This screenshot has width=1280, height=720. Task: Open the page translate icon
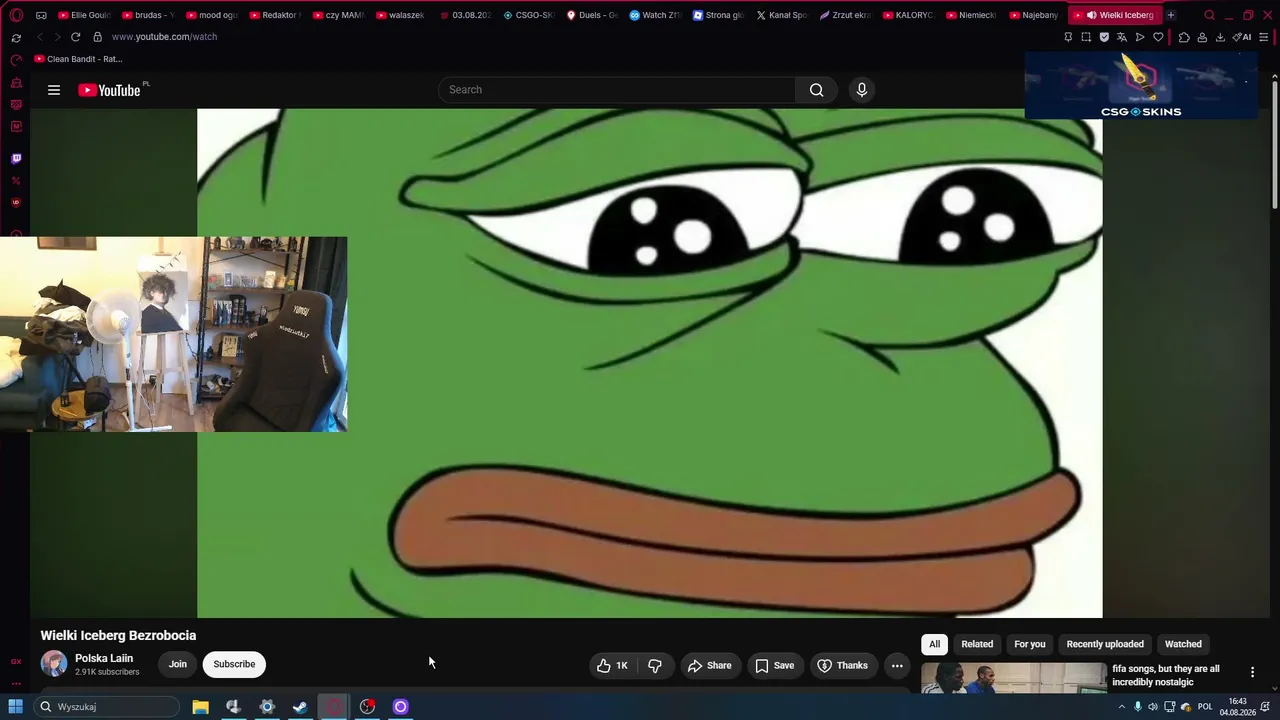[x=1122, y=37]
